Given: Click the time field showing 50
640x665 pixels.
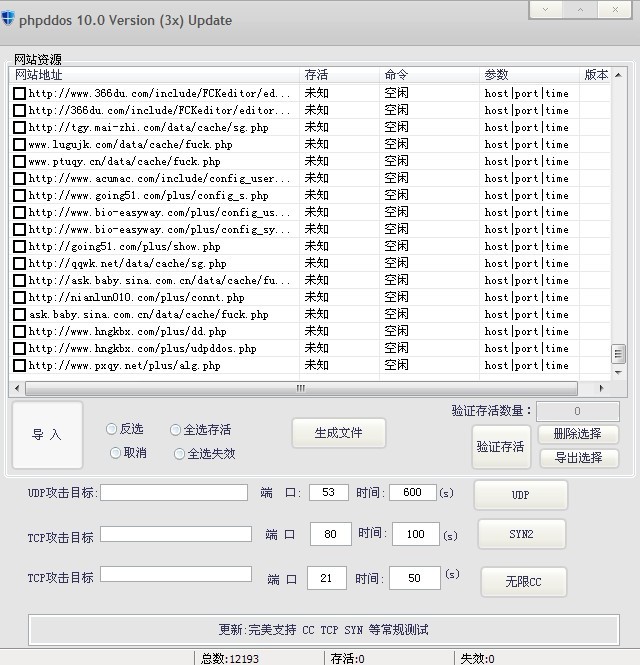Looking at the screenshot, I should point(415,578).
